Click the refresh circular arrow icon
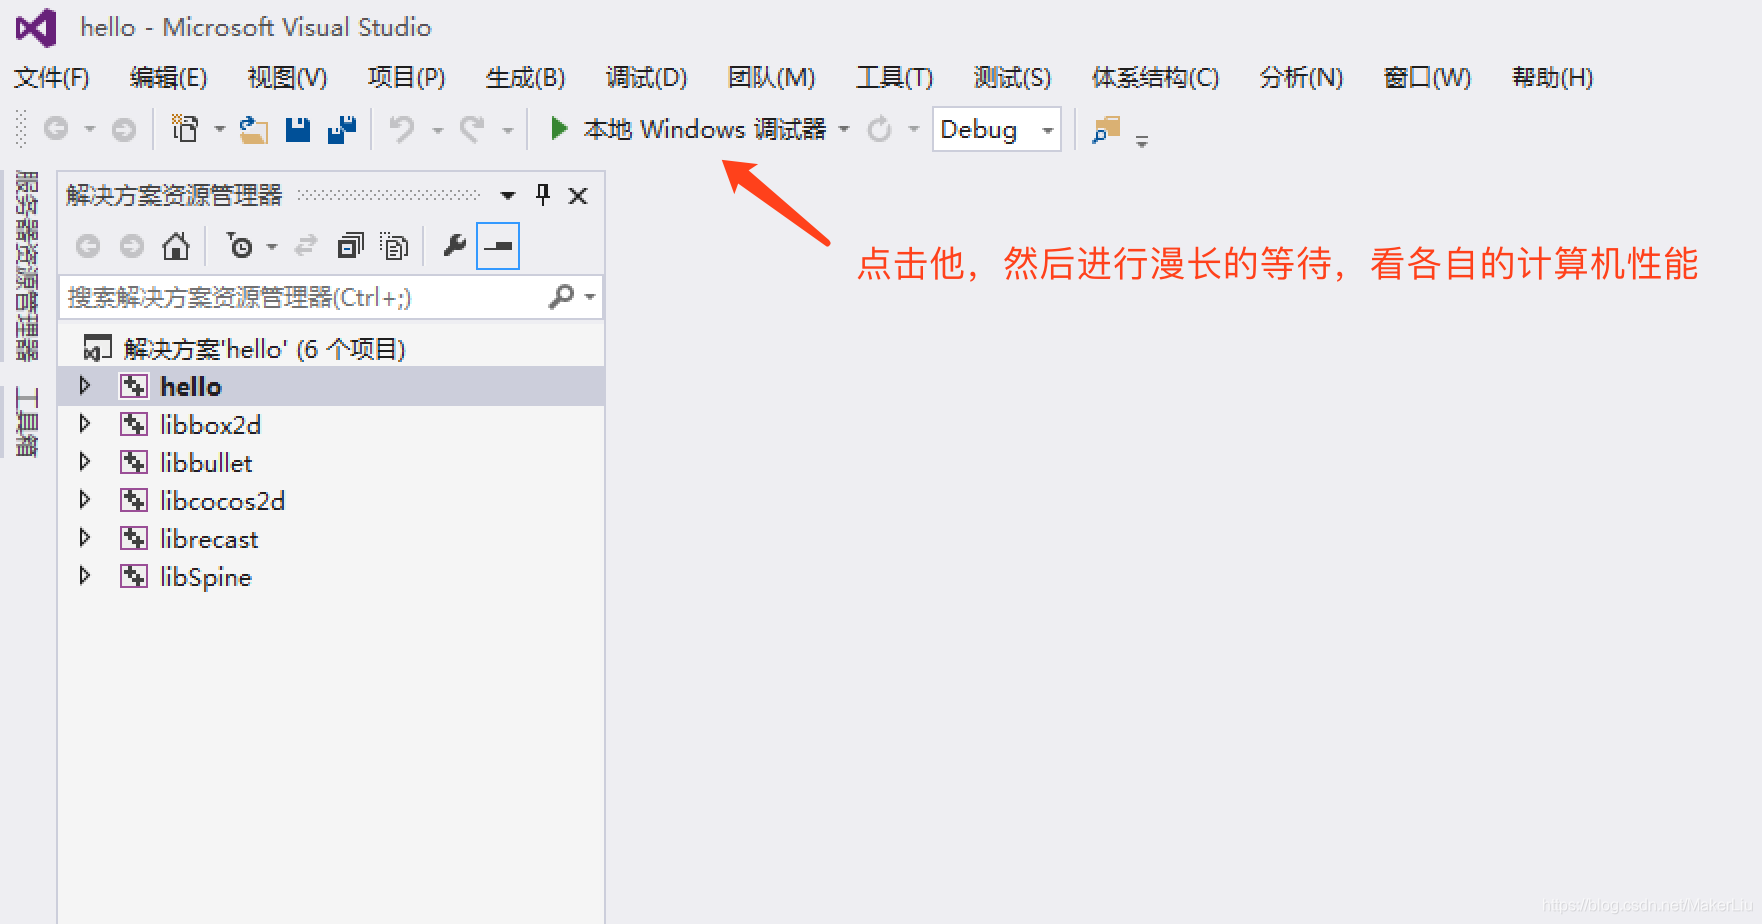The width and height of the screenshot is (1762, 924). (879, 129)
